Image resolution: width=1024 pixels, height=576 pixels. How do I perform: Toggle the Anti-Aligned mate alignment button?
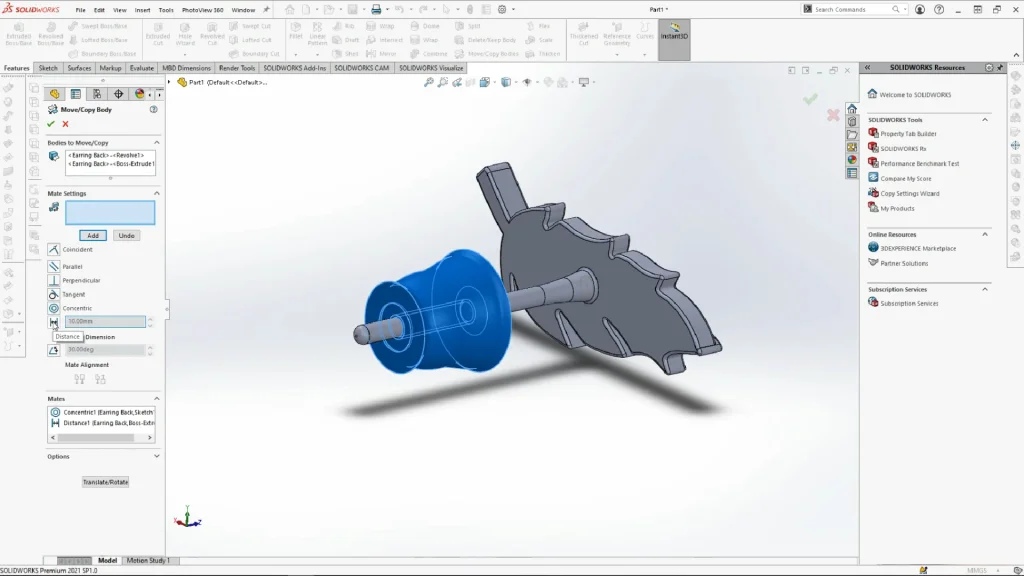pyautogui.click(x=100, y=379)
